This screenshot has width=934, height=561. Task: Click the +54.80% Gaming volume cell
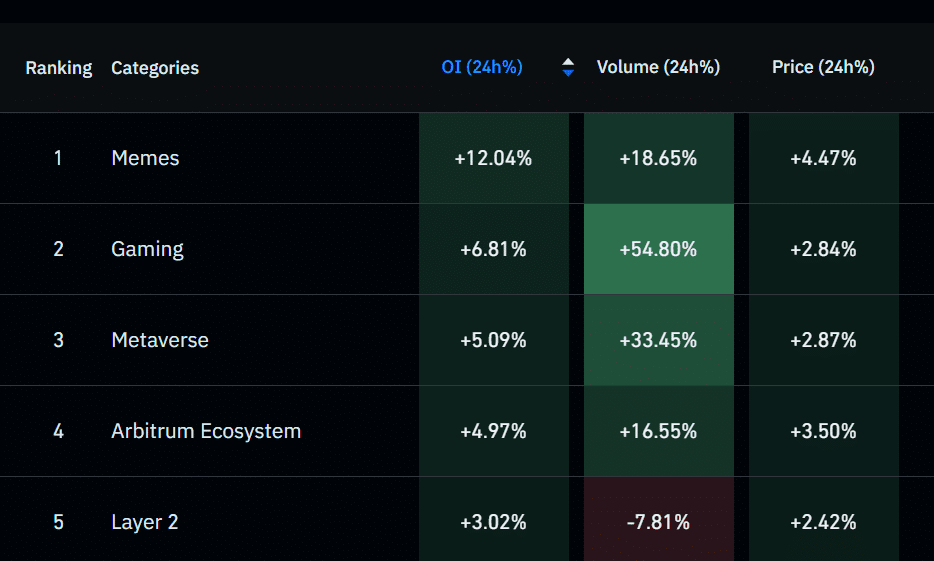(x=658, y=249)
